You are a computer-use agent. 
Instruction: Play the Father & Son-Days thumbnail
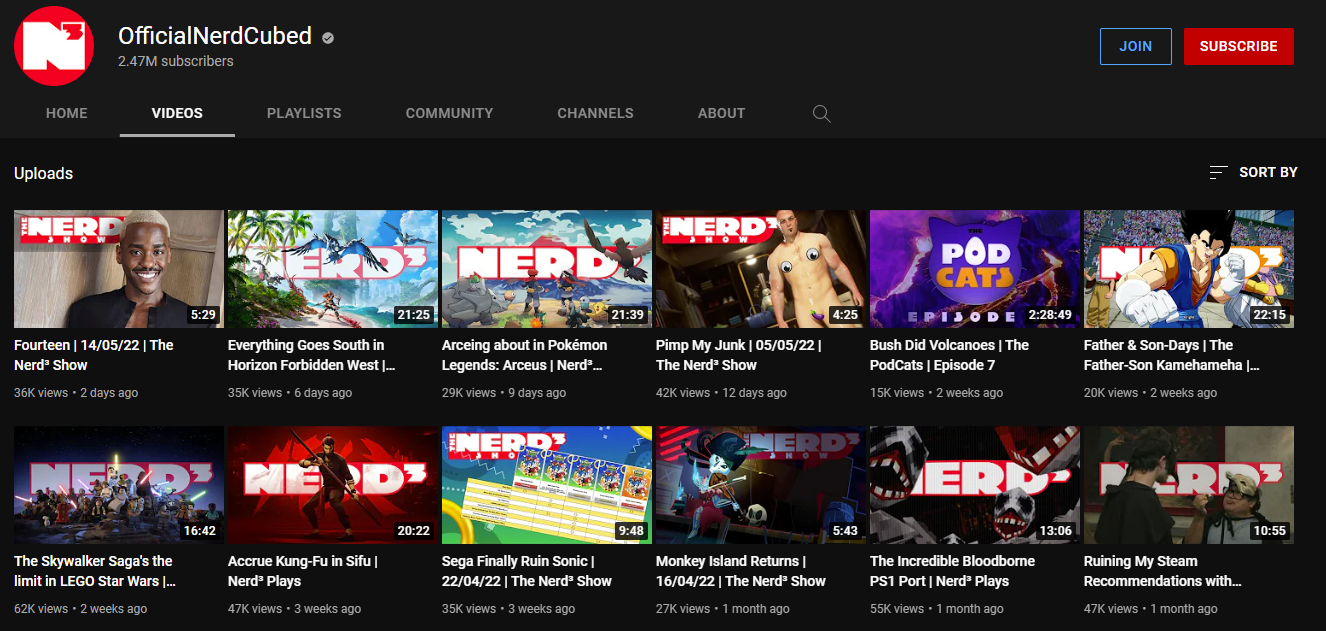coord(1189,269)
